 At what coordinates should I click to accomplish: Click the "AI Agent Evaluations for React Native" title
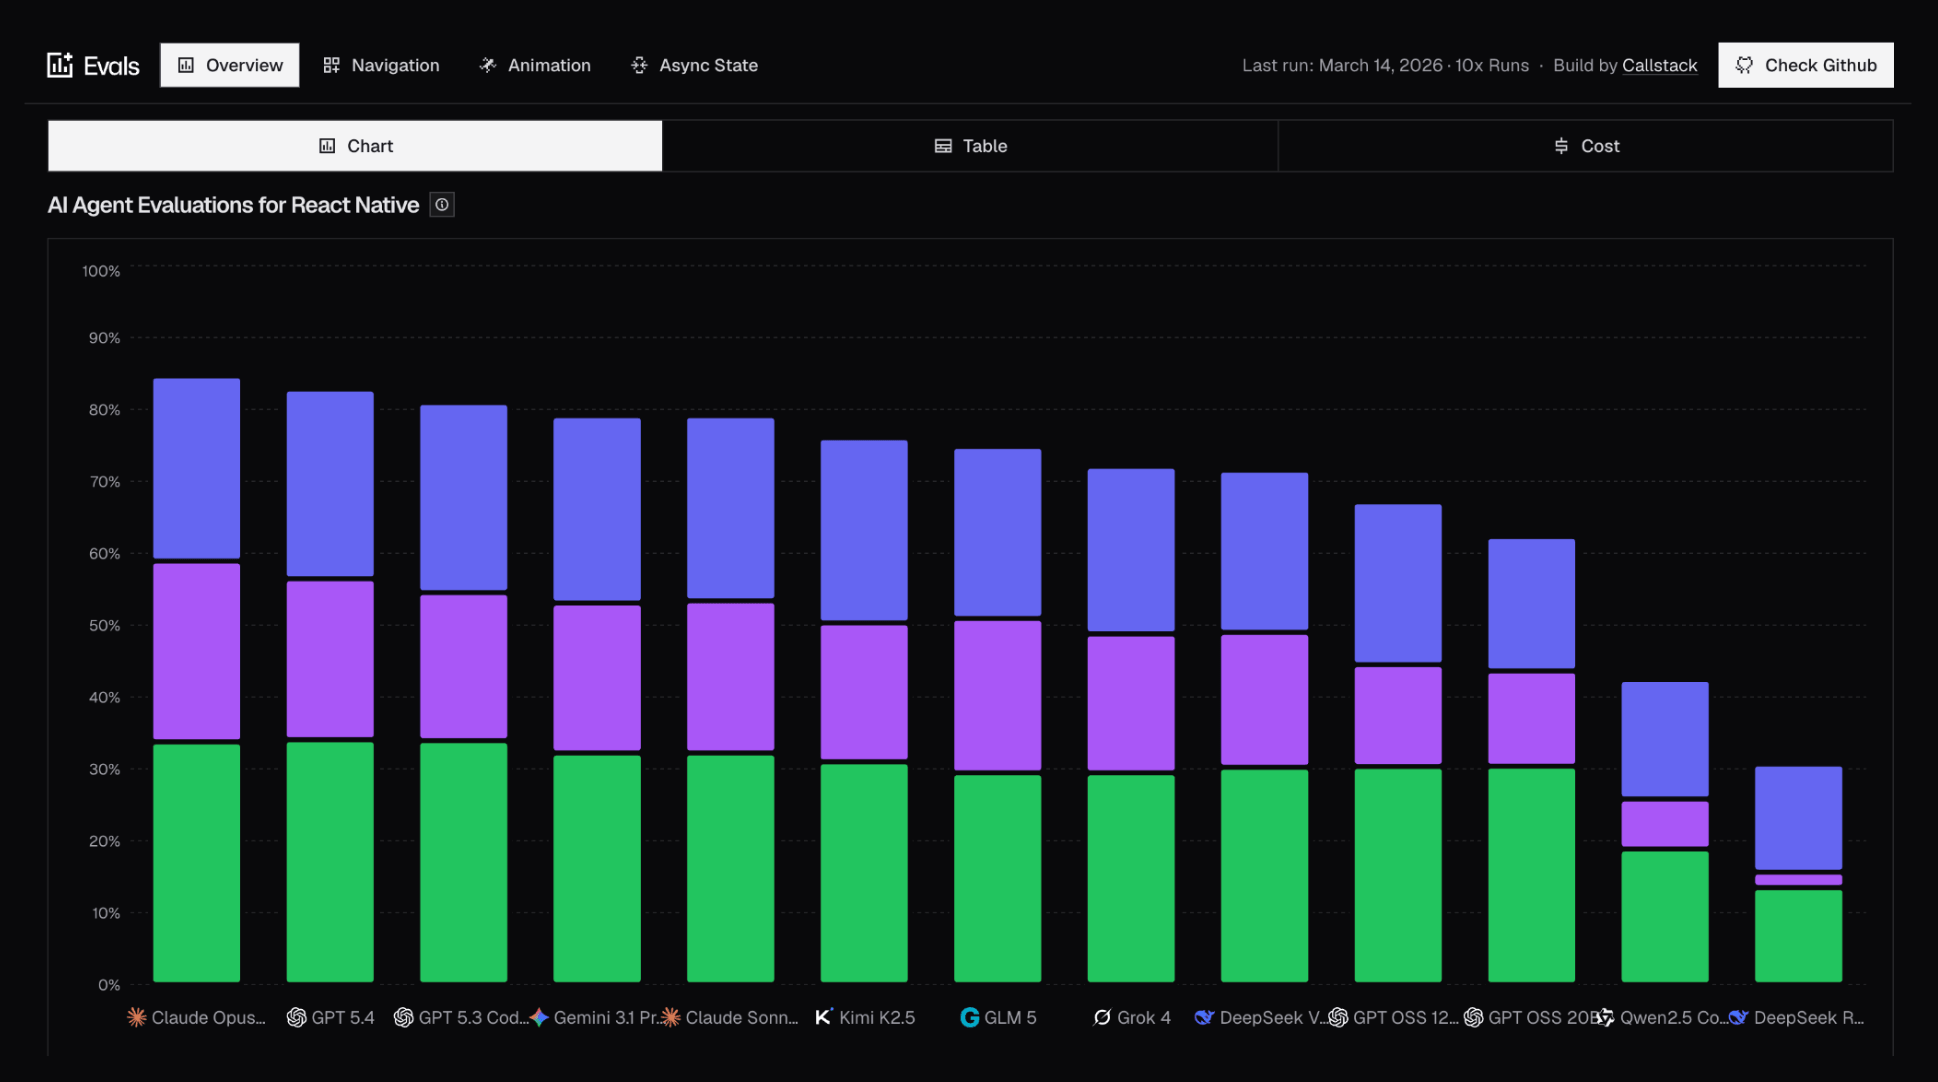[x=233, y=205]
